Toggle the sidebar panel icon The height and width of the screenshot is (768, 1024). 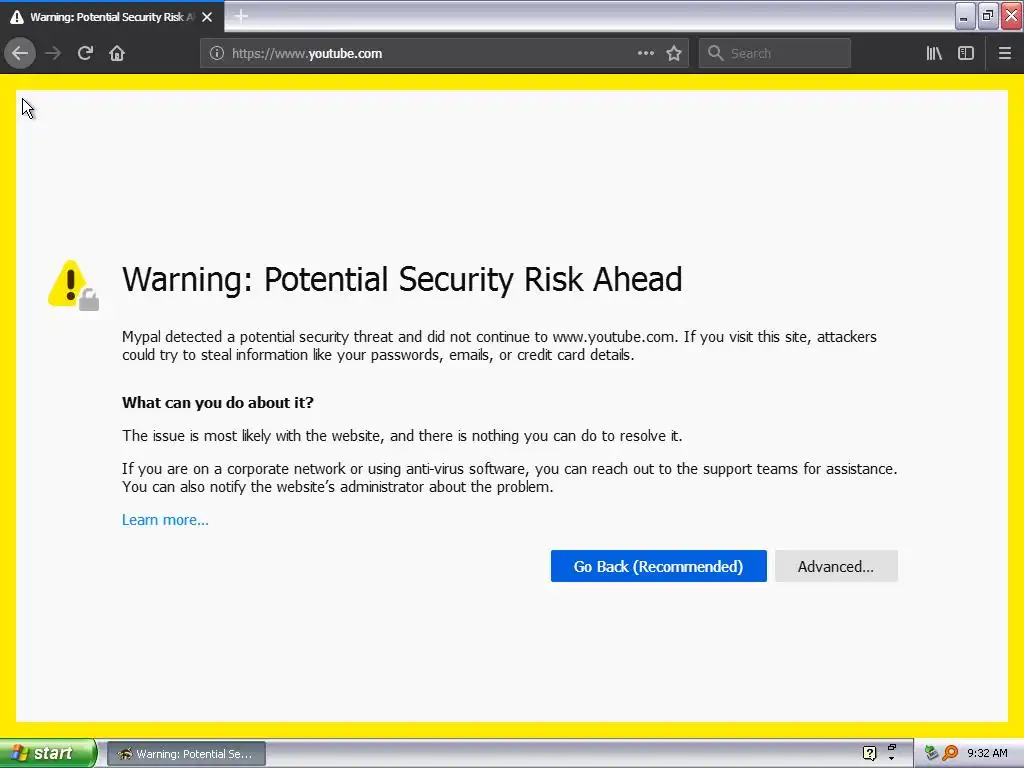966,54
